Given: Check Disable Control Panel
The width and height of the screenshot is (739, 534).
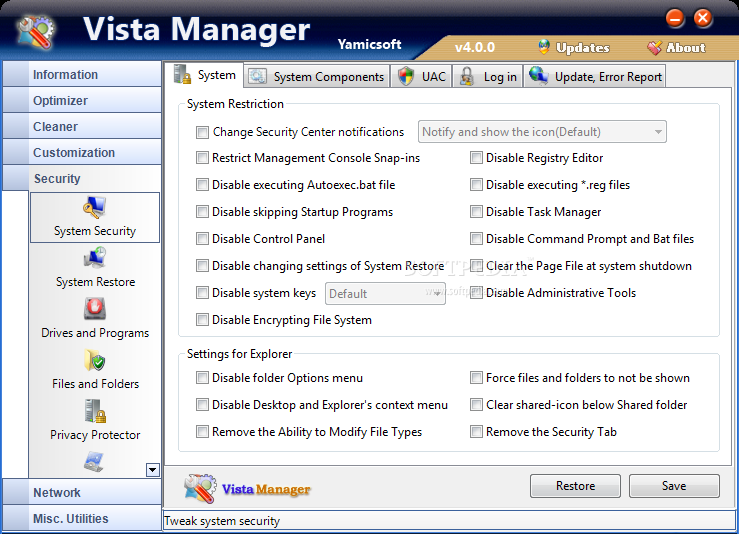Looking at the screenshot, I should point(202,239).
